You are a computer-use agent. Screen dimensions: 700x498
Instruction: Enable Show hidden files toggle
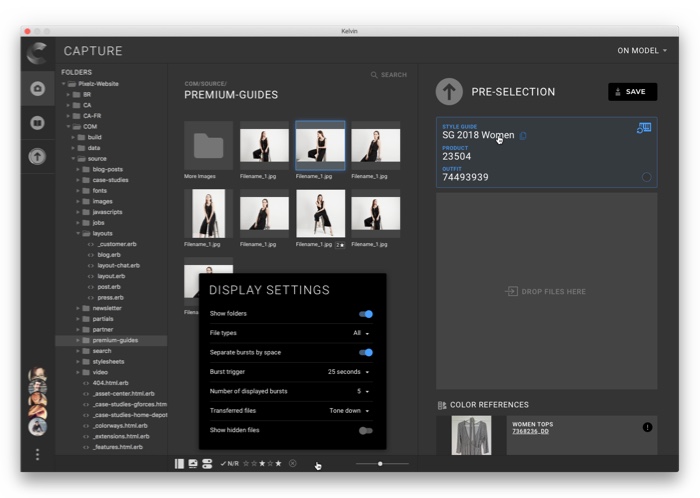tap(365, 430)
